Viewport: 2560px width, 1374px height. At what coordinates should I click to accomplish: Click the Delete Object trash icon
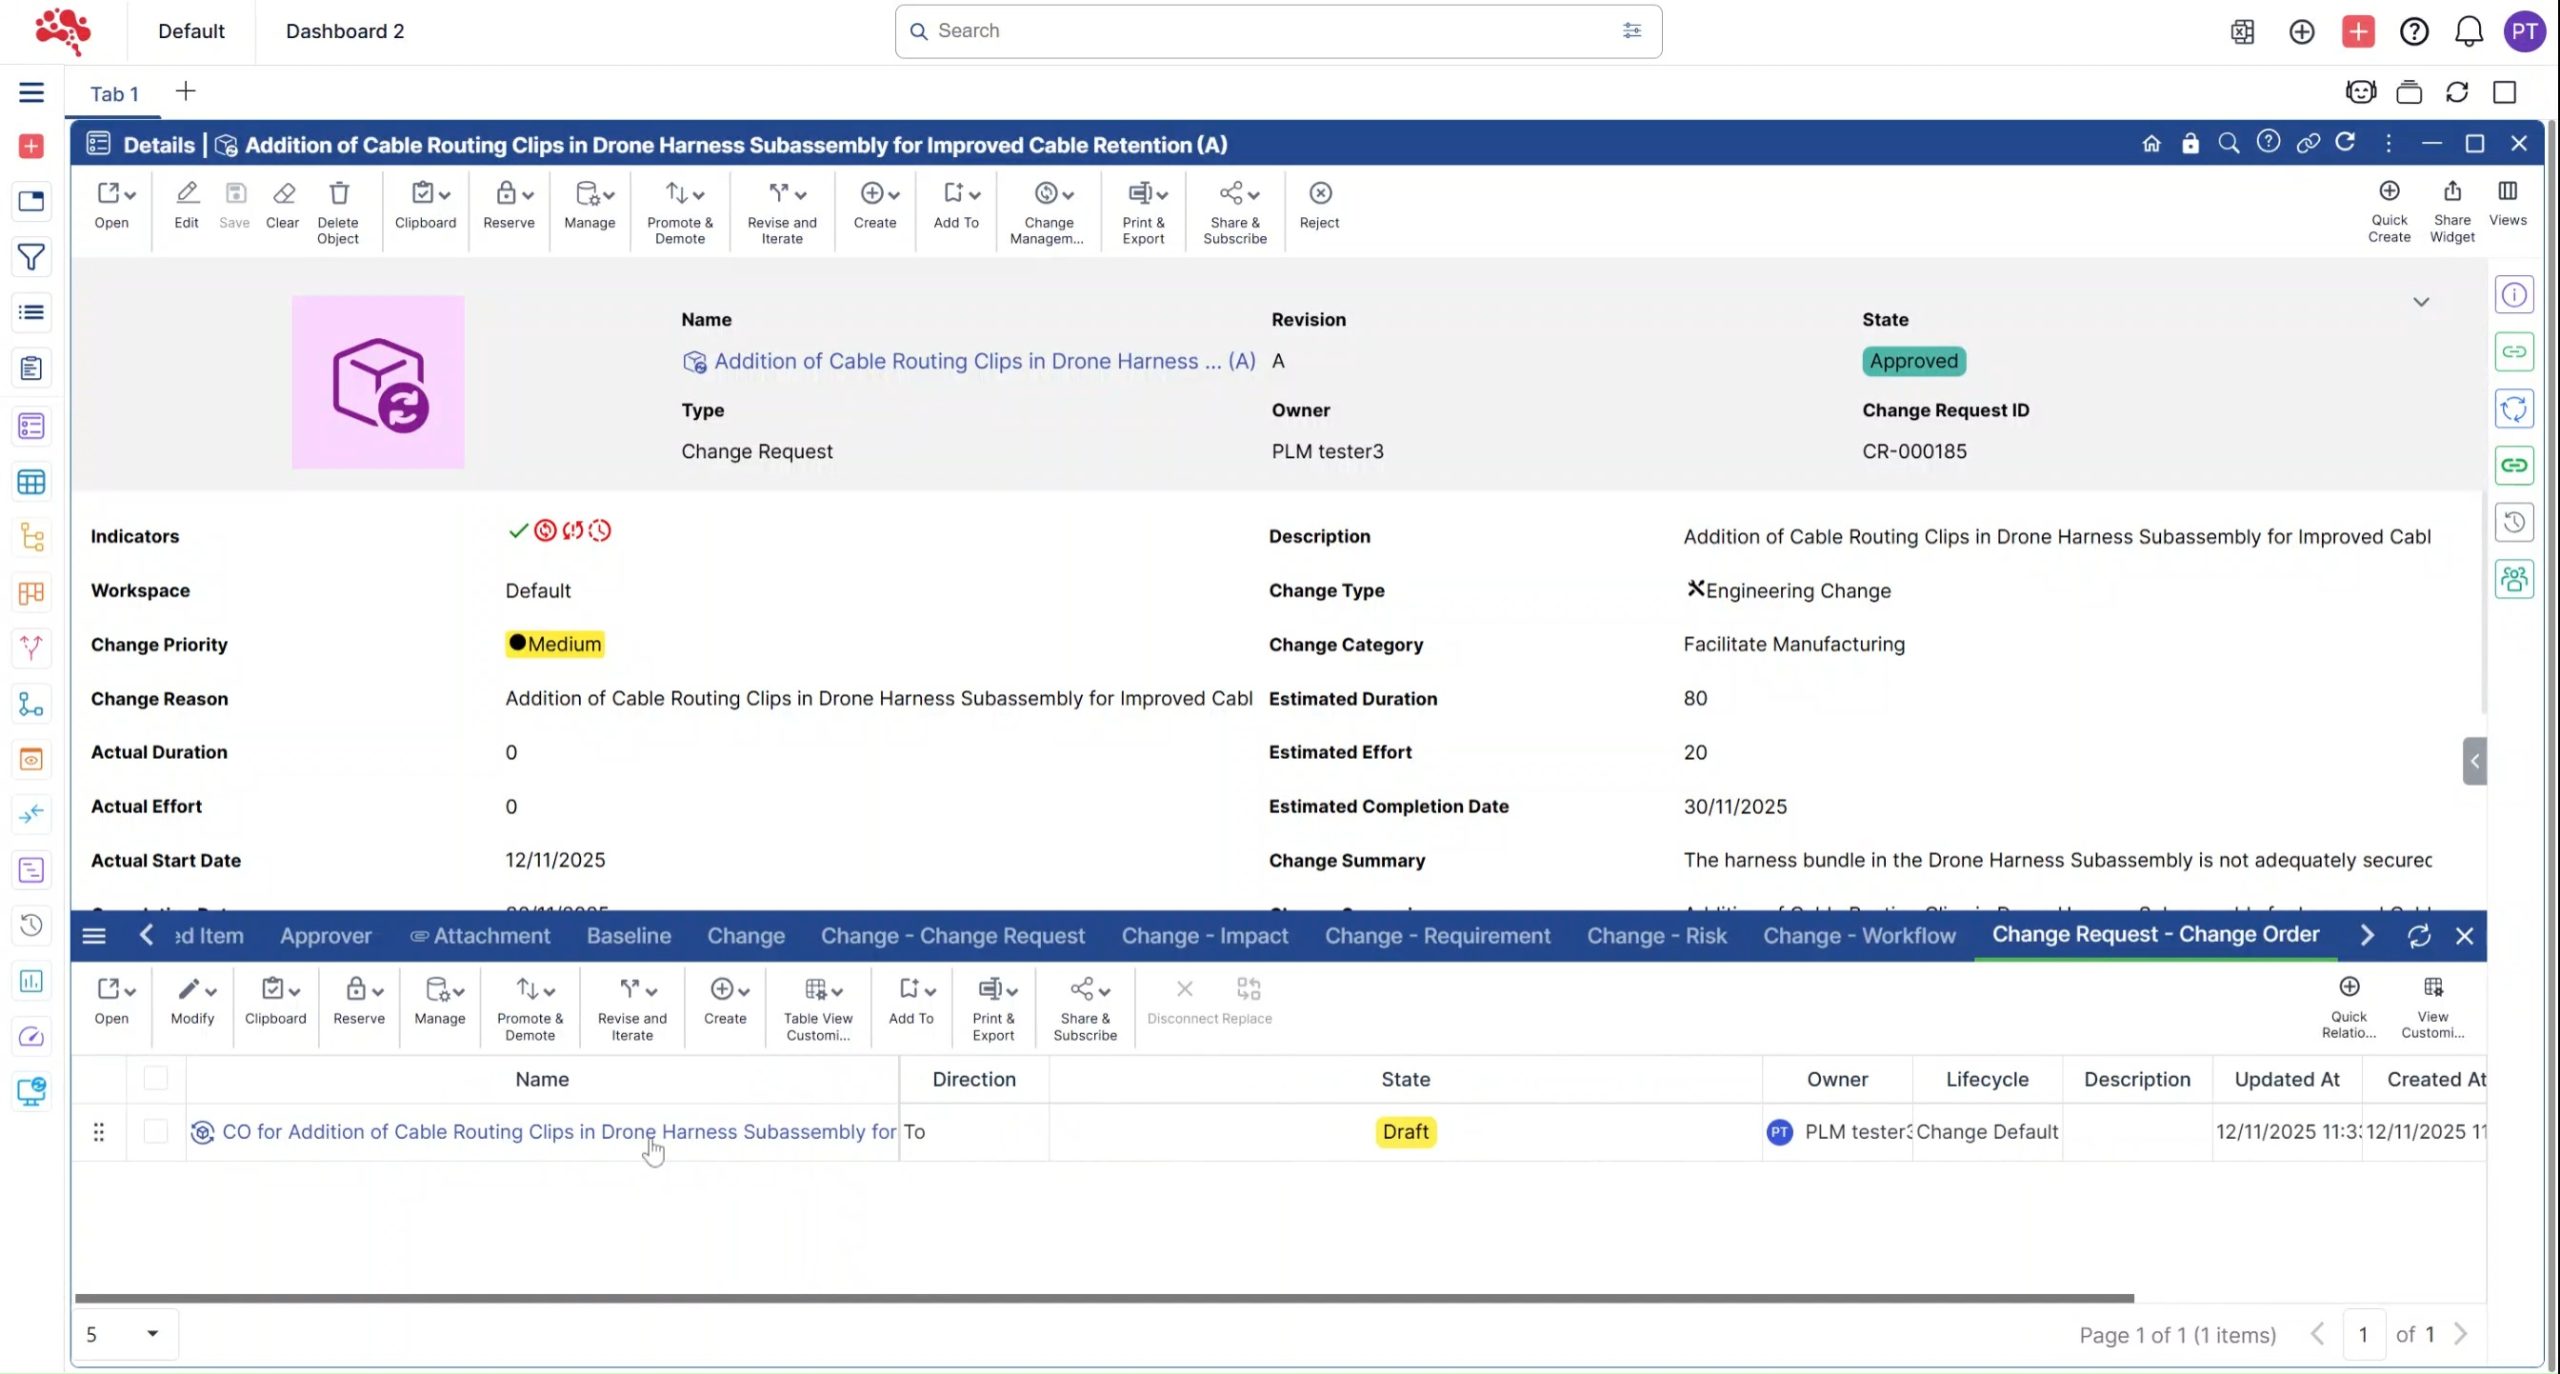click(x=338, y=194)
